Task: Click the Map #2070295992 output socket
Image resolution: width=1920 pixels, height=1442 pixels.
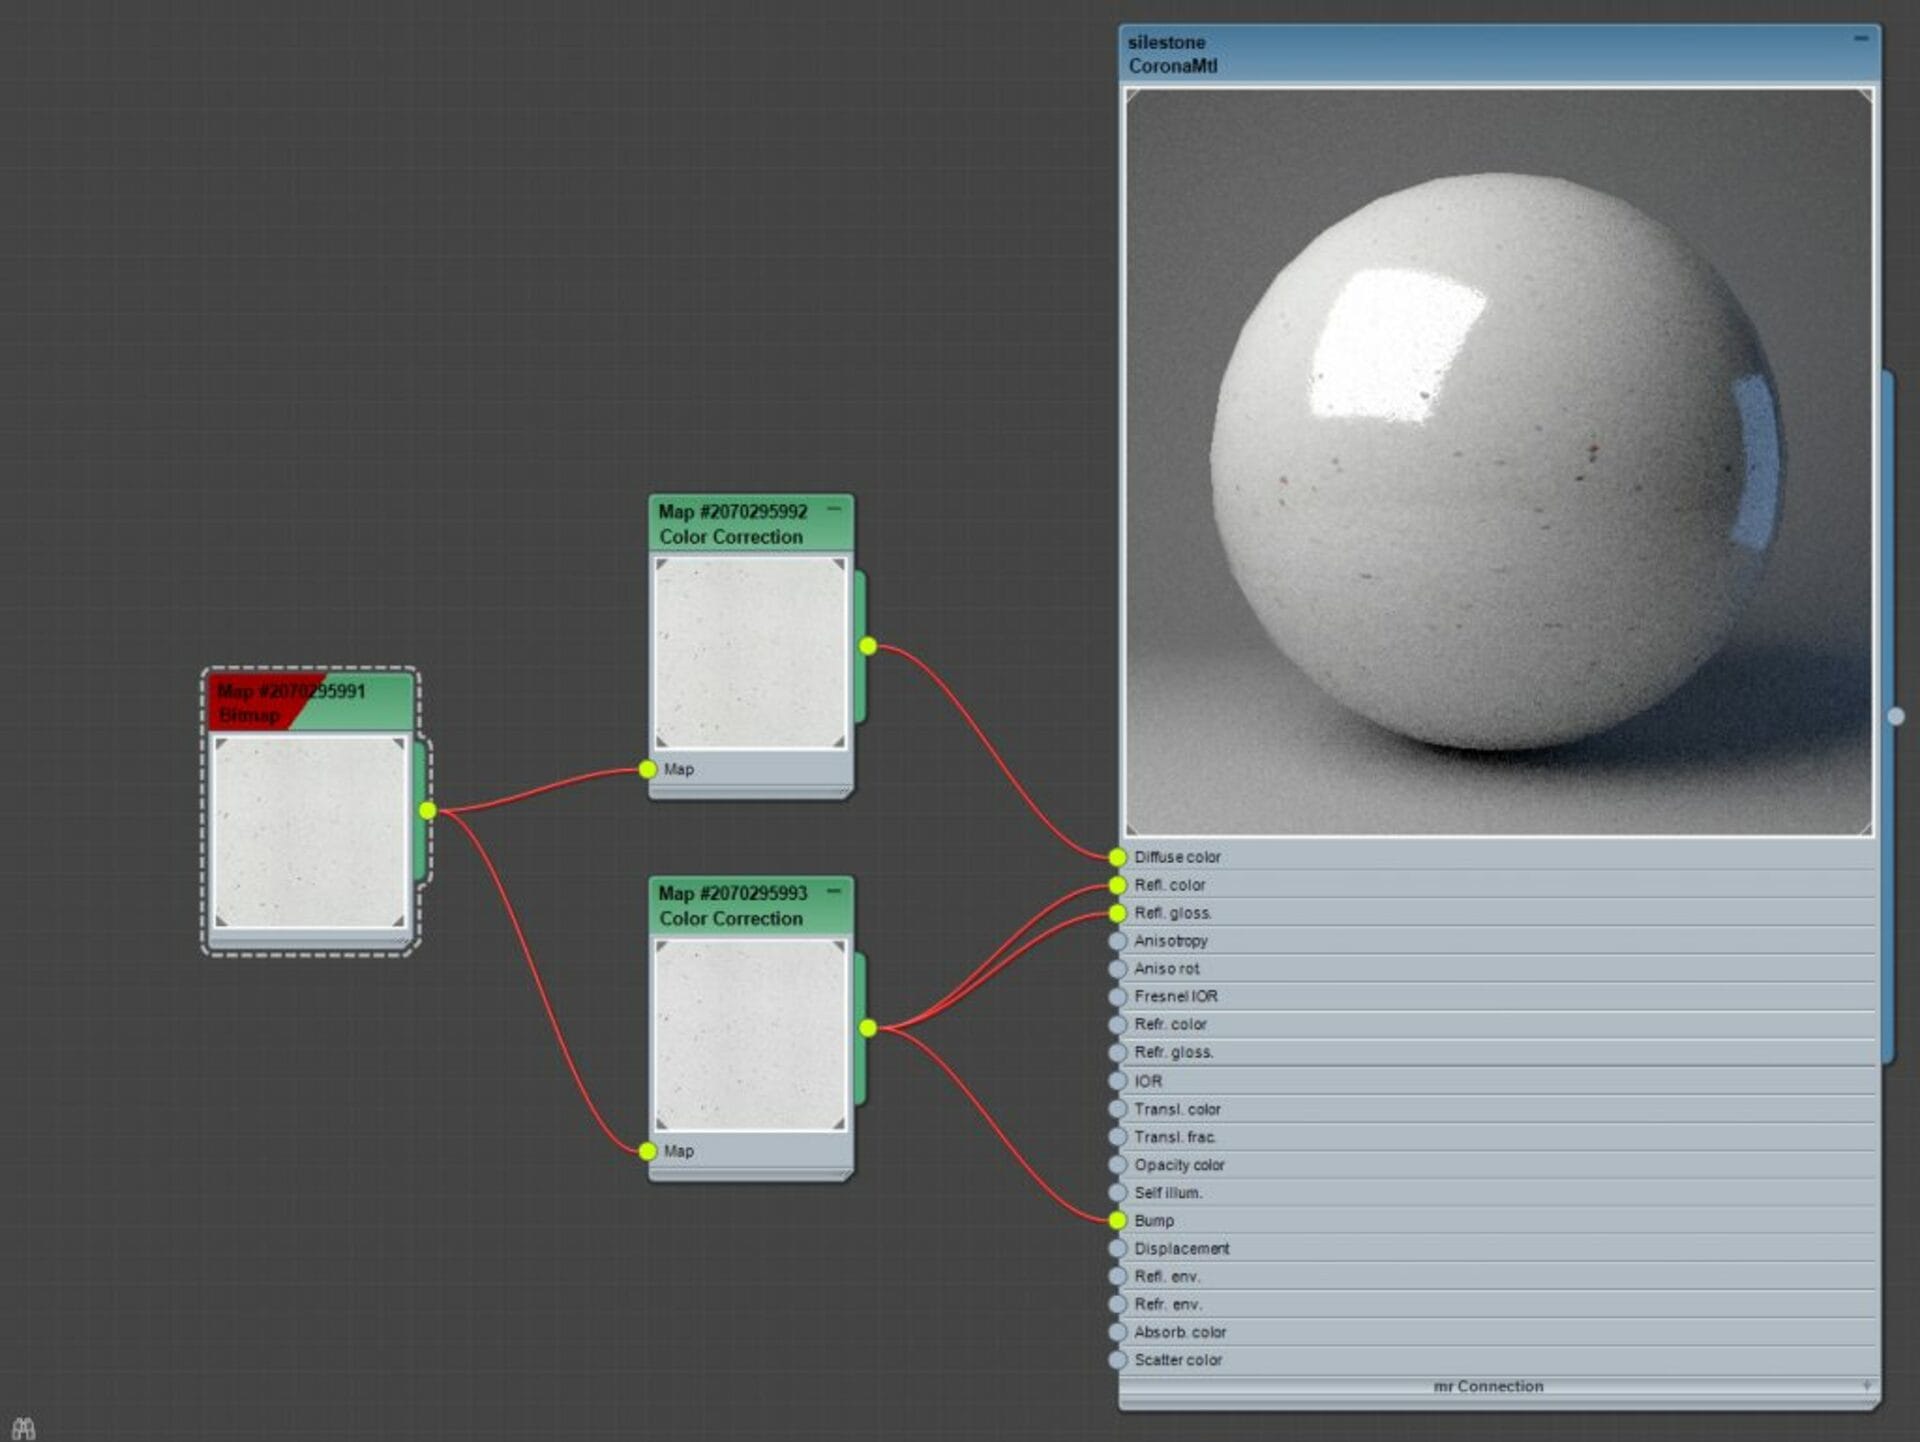Action: [x=868, y=646]
